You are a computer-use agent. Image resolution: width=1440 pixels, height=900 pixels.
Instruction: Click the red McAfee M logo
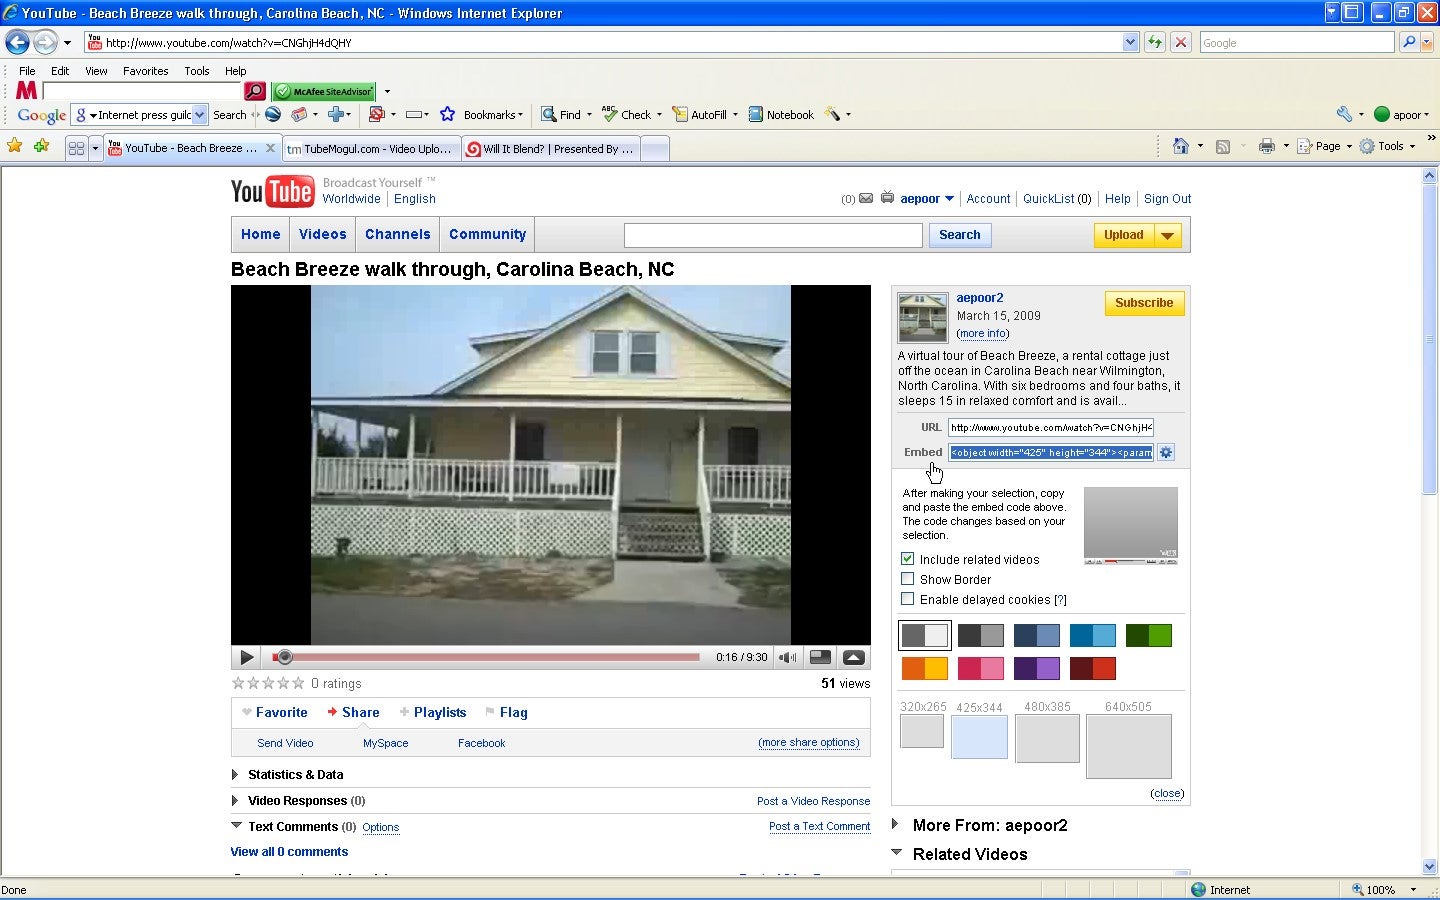tap(26, 91)
